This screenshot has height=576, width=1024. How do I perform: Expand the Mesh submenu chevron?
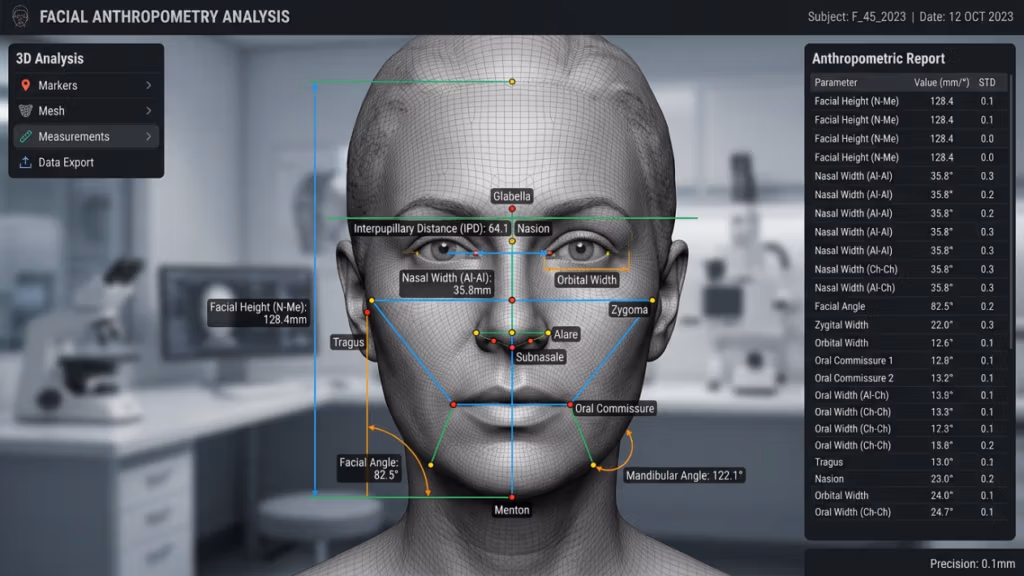tap(149, 111)
